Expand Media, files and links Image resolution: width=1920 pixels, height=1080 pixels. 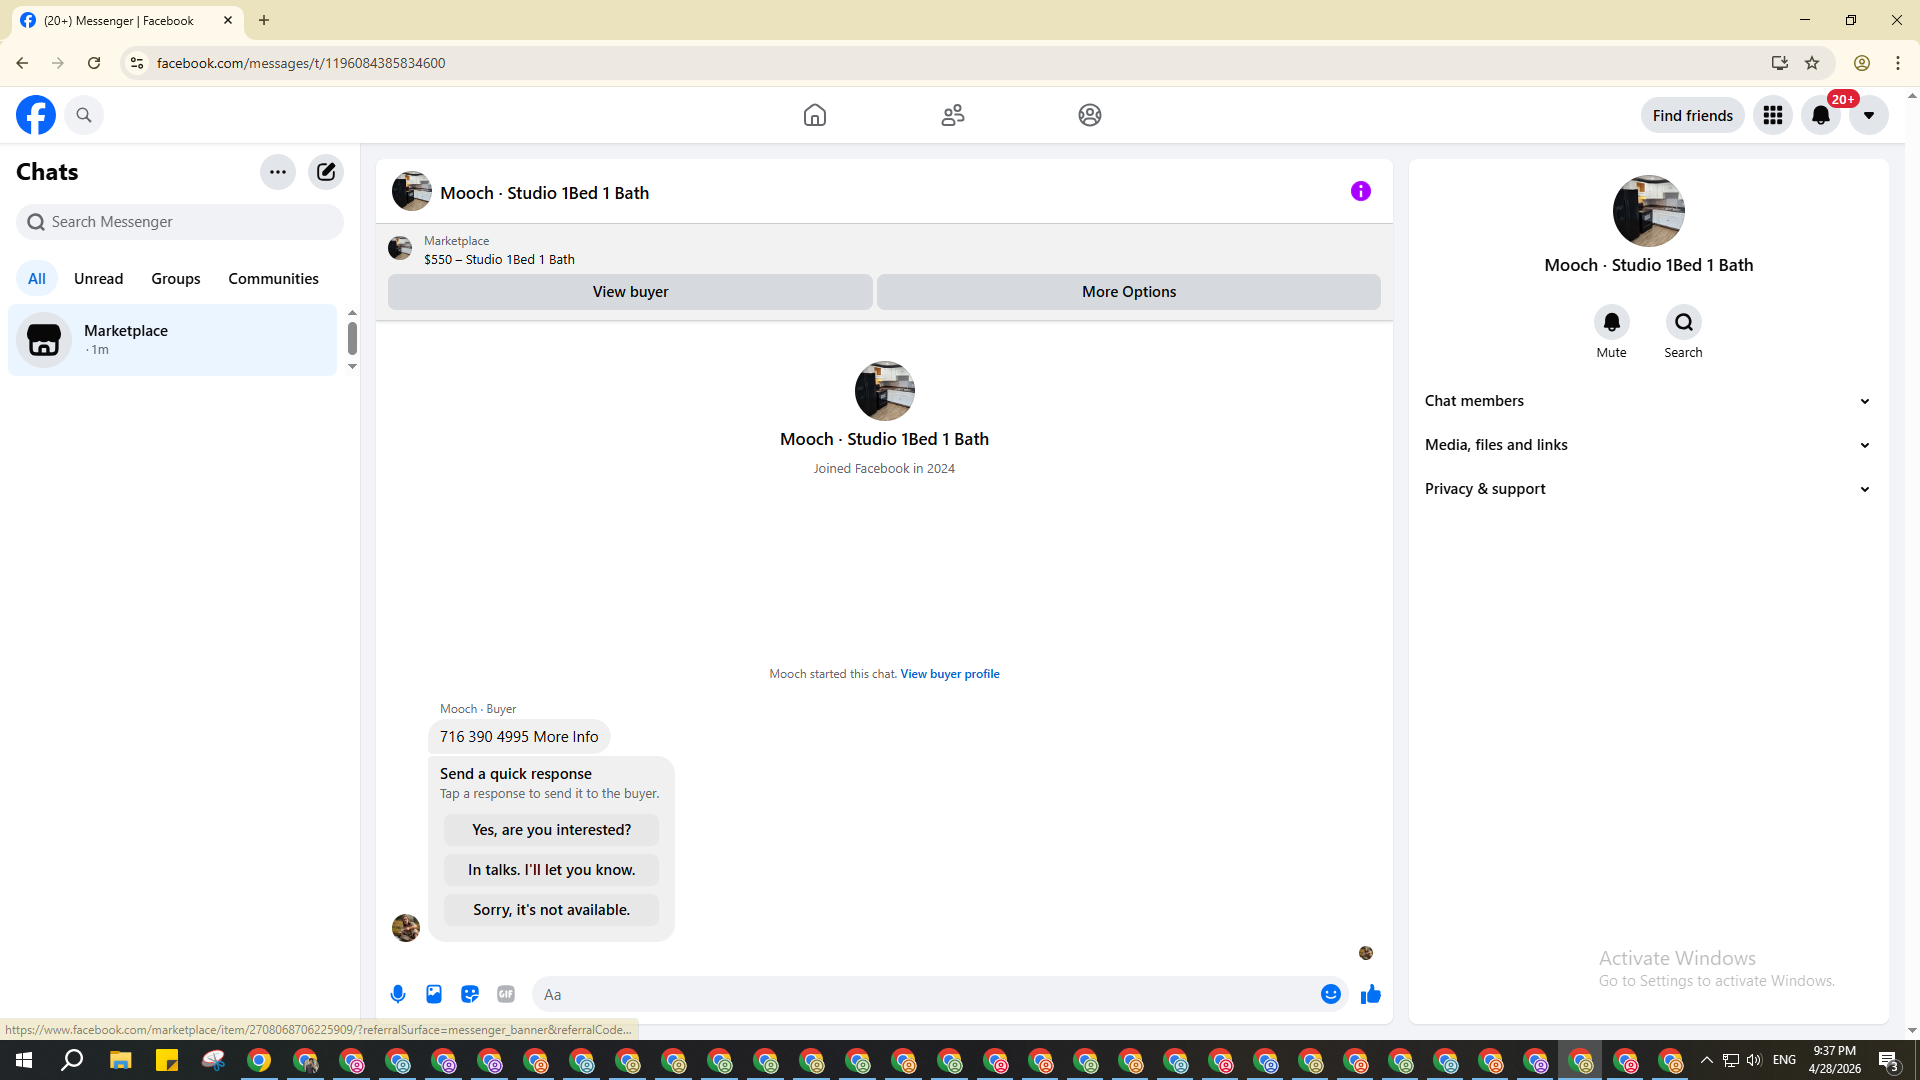pyautogui.click(x=1647, y=445)
